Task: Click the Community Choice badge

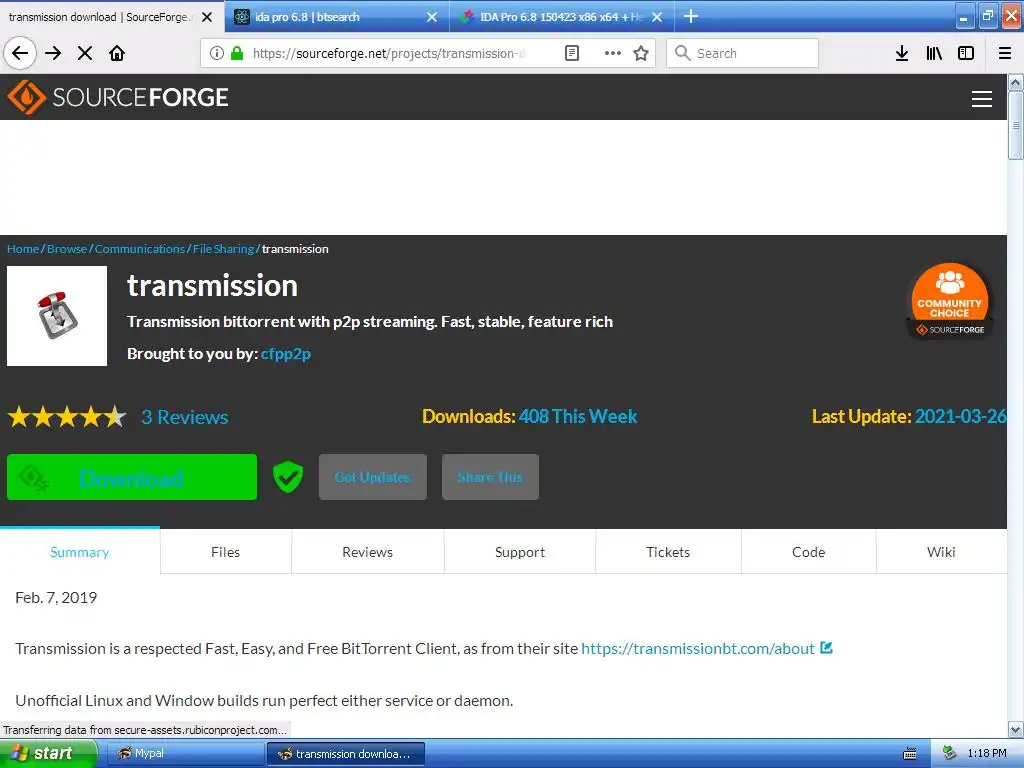Action: pyautogui.click(x=950, y=301)
